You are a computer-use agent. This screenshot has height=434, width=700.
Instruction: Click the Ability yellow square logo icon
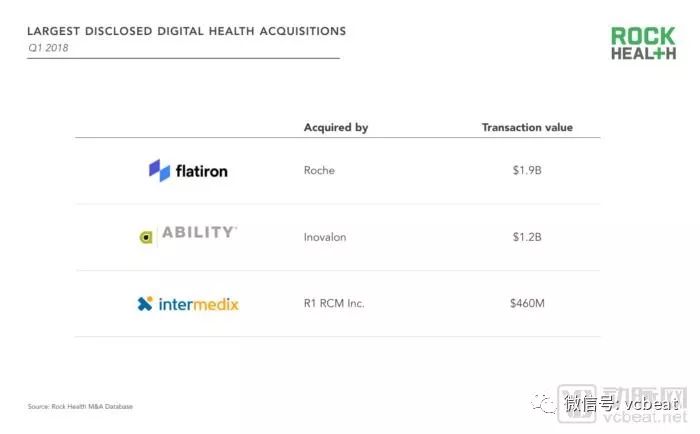146,237
